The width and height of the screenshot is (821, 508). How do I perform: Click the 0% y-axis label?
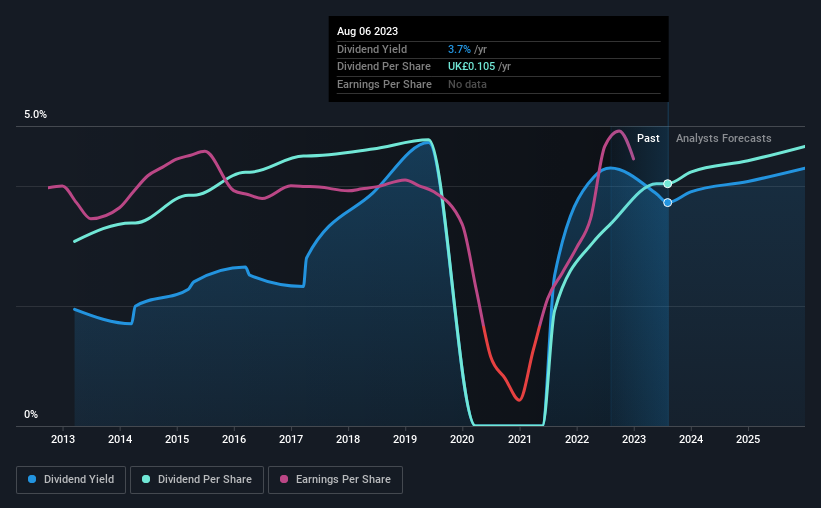click(31, 414)
